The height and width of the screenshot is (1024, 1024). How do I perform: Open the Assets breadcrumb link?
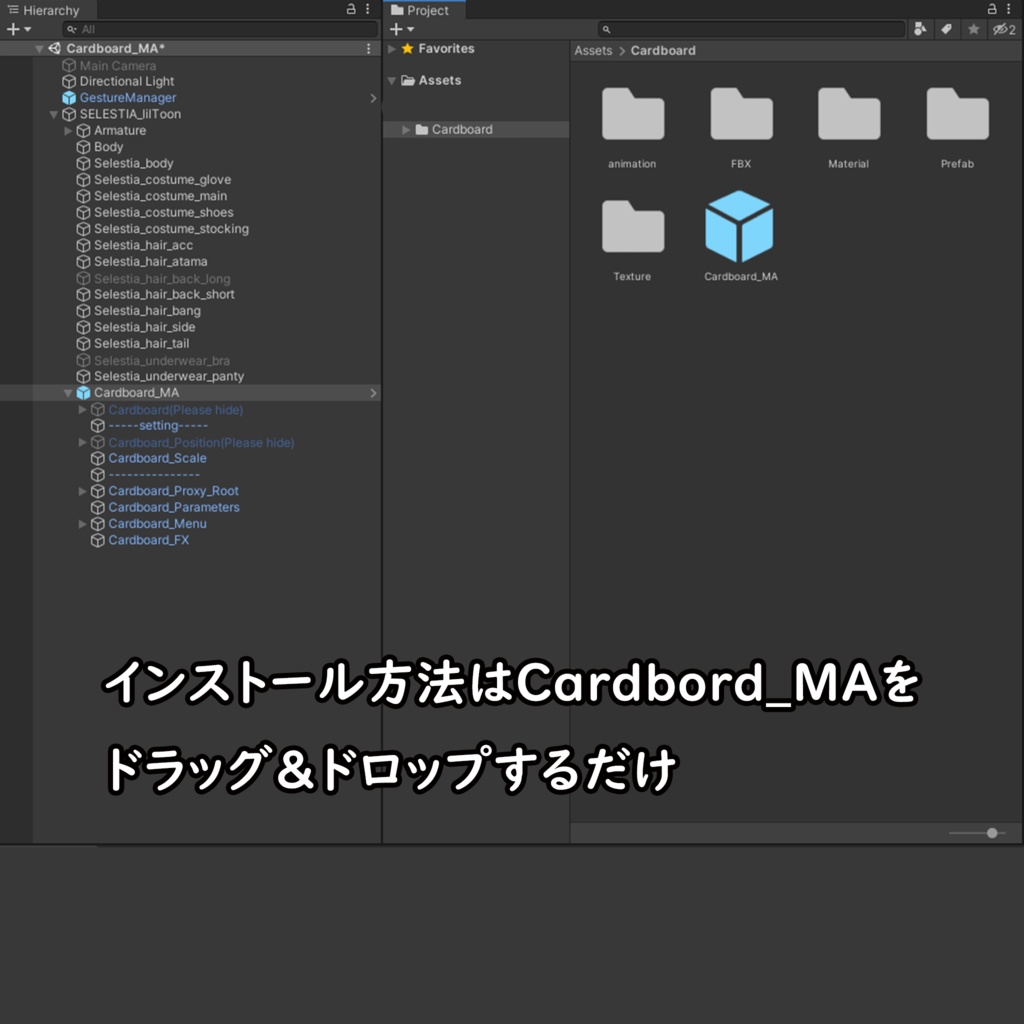(593, 50)
